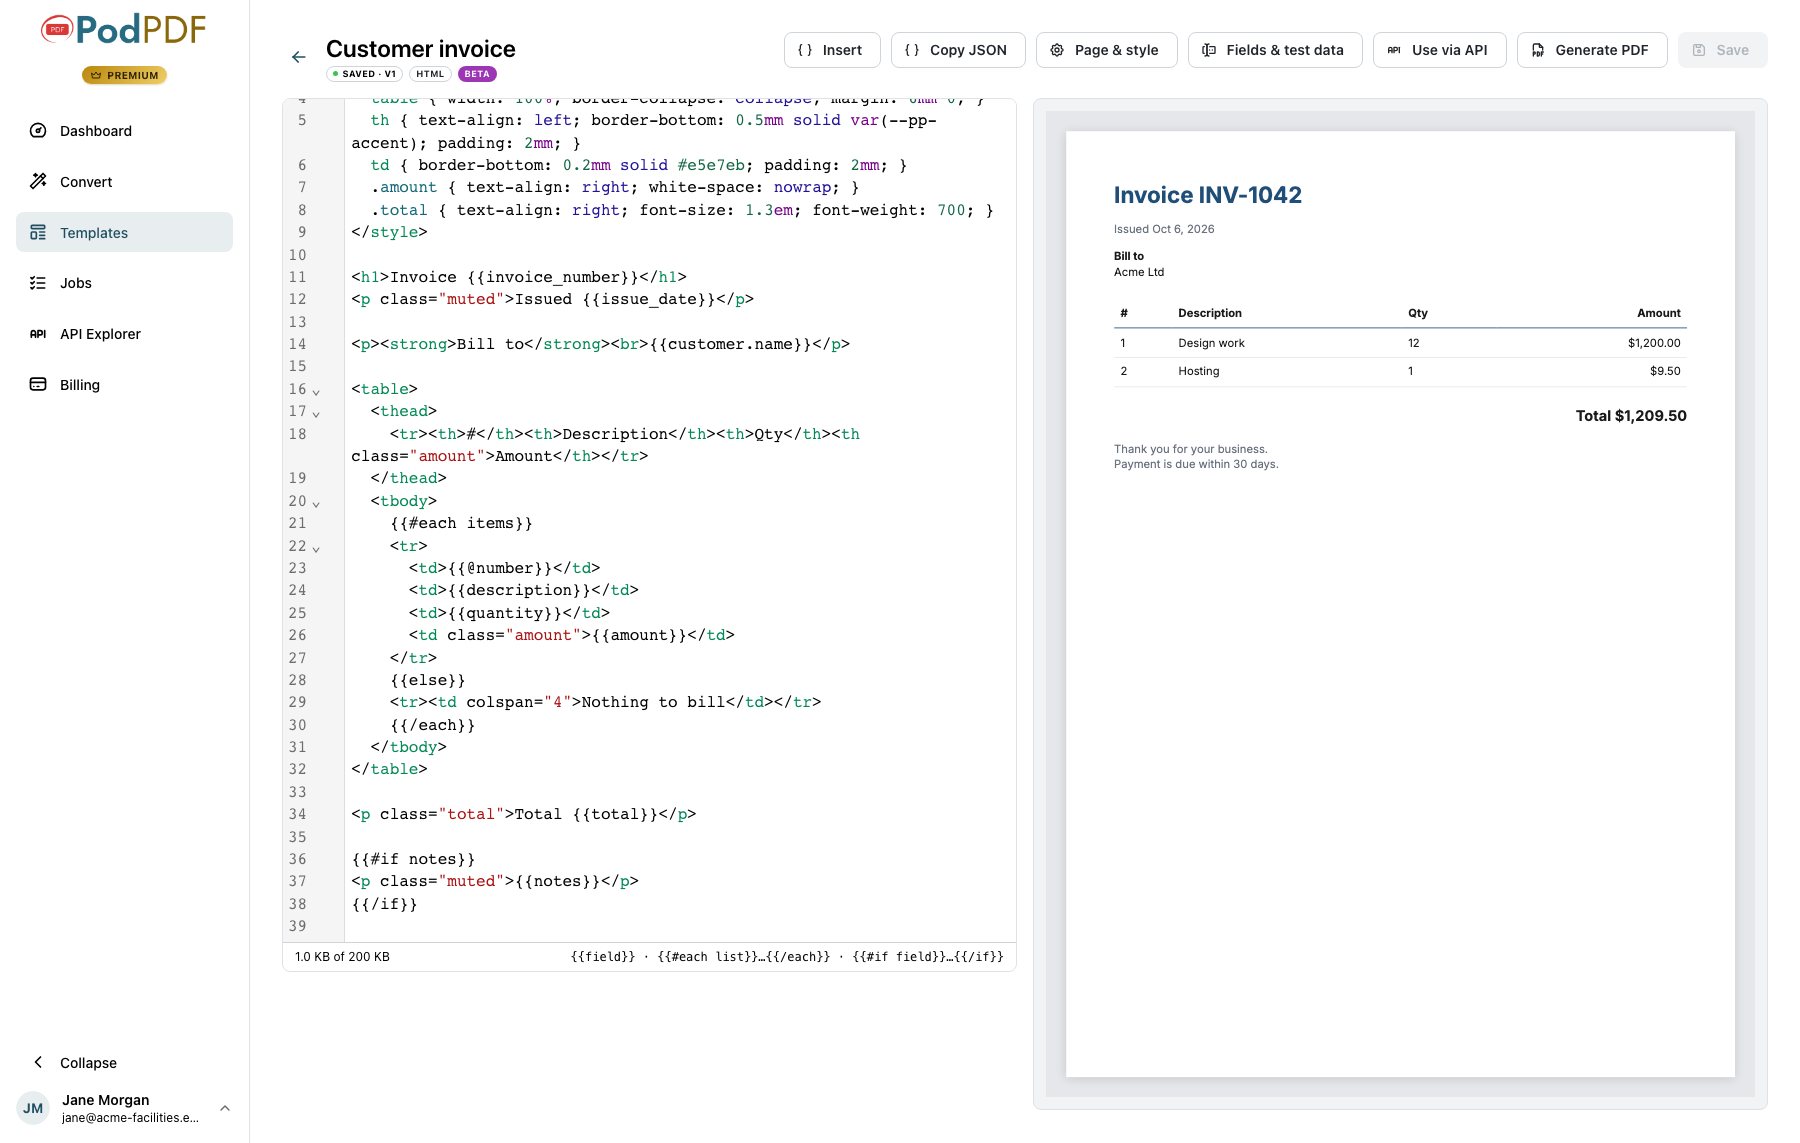Click the Save button

(x=1723, y=50)
